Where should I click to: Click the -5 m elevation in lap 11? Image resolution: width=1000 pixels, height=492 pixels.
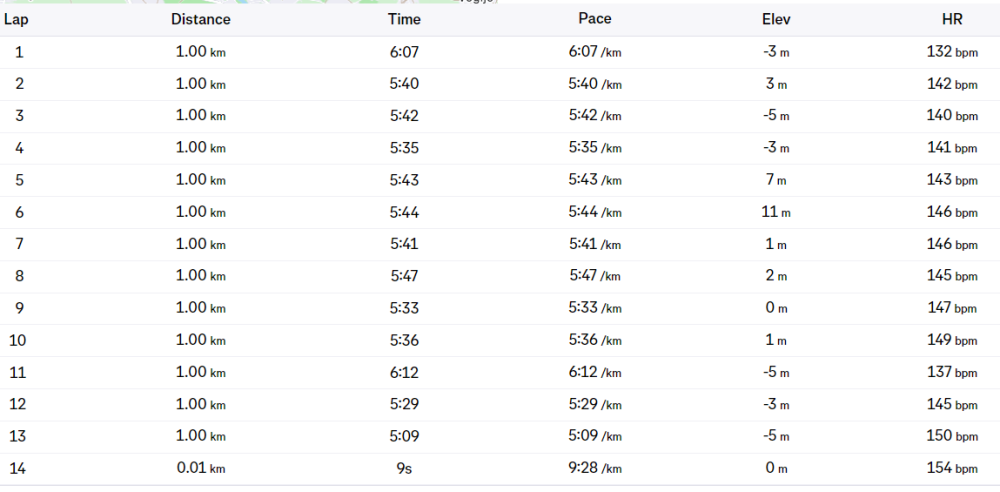coord(776,372)
